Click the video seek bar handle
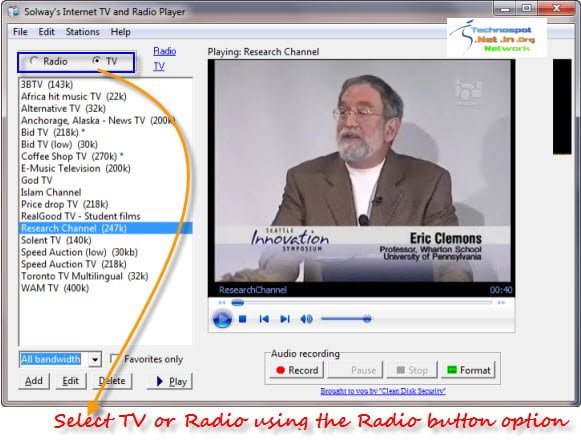 click(x=238, y=303)
